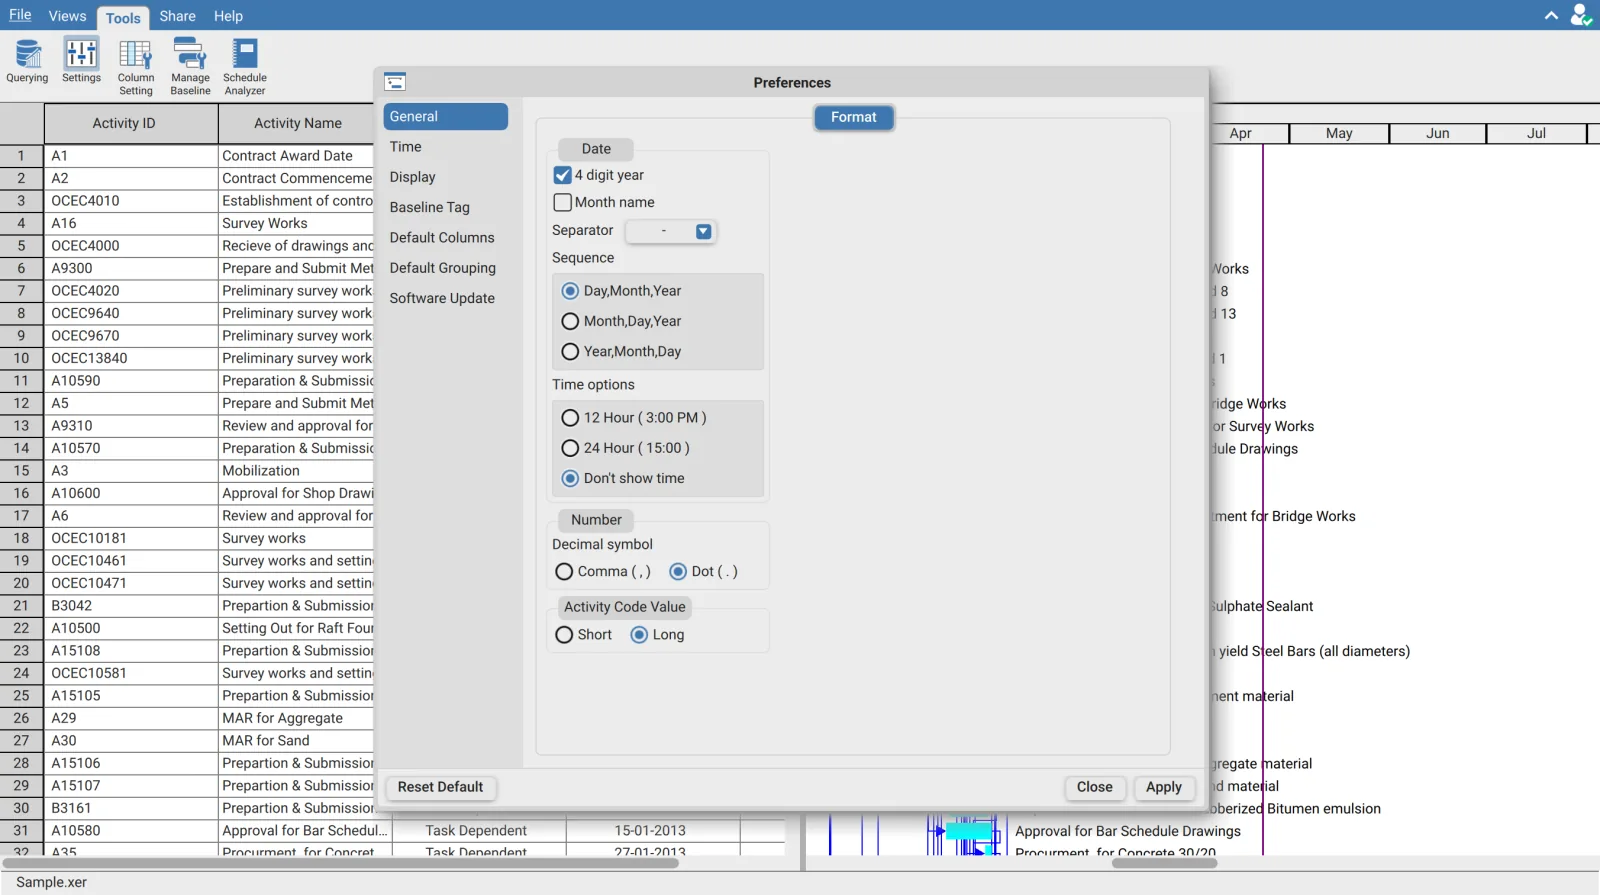Switch to the Views tab
This screenshot has height=895, width=1600.
67,16
